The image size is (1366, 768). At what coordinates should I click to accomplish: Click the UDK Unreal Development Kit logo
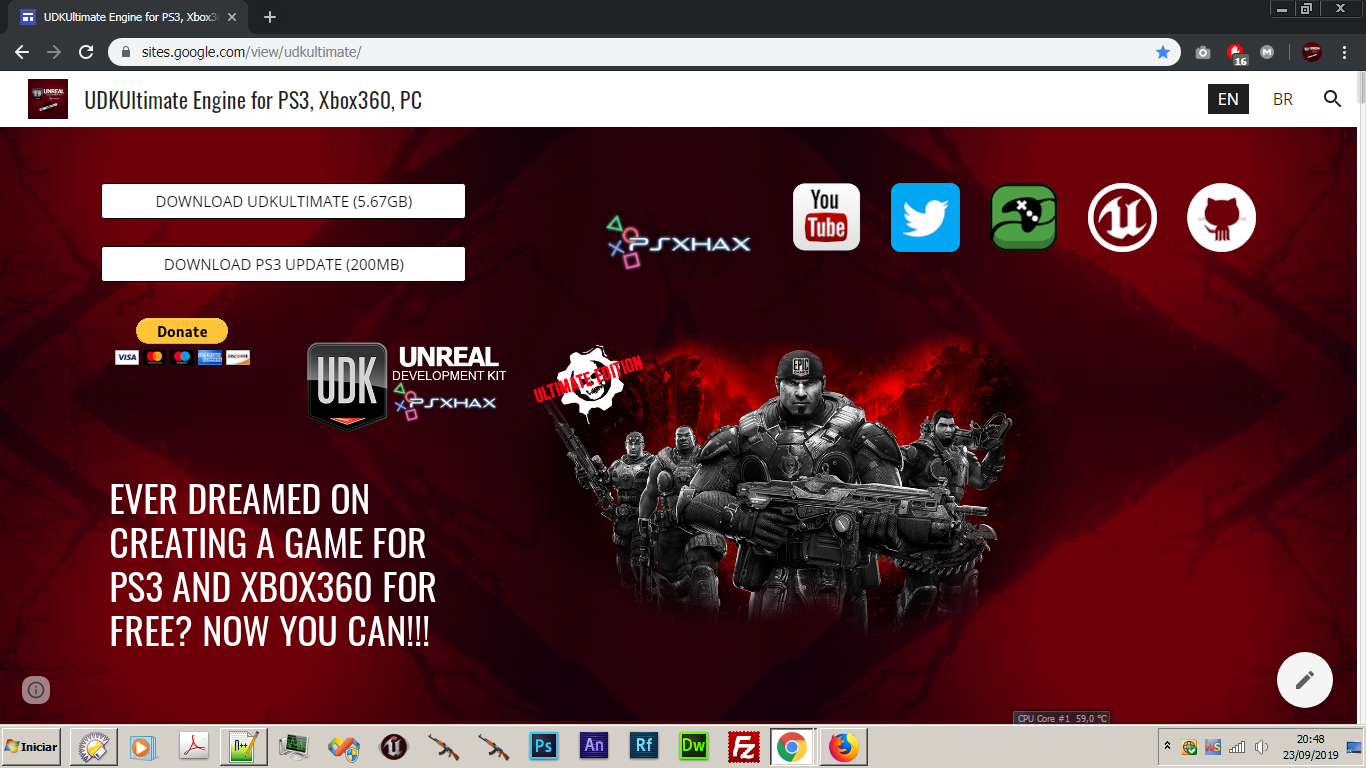coord(407,385)
